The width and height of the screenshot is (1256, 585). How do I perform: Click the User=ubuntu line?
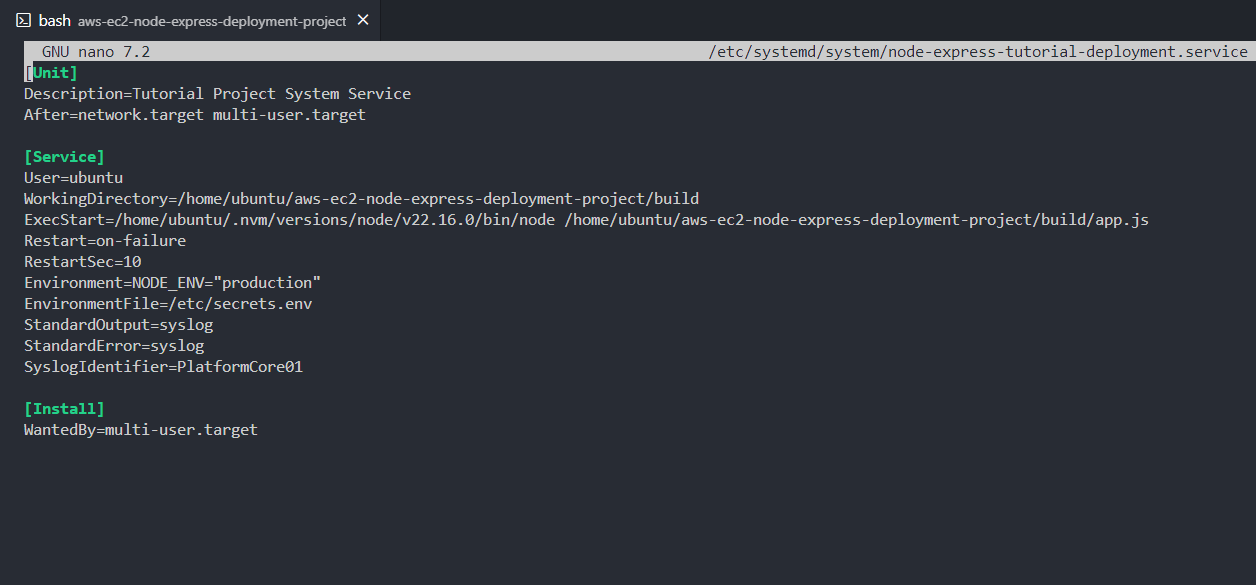click(73, 178)
